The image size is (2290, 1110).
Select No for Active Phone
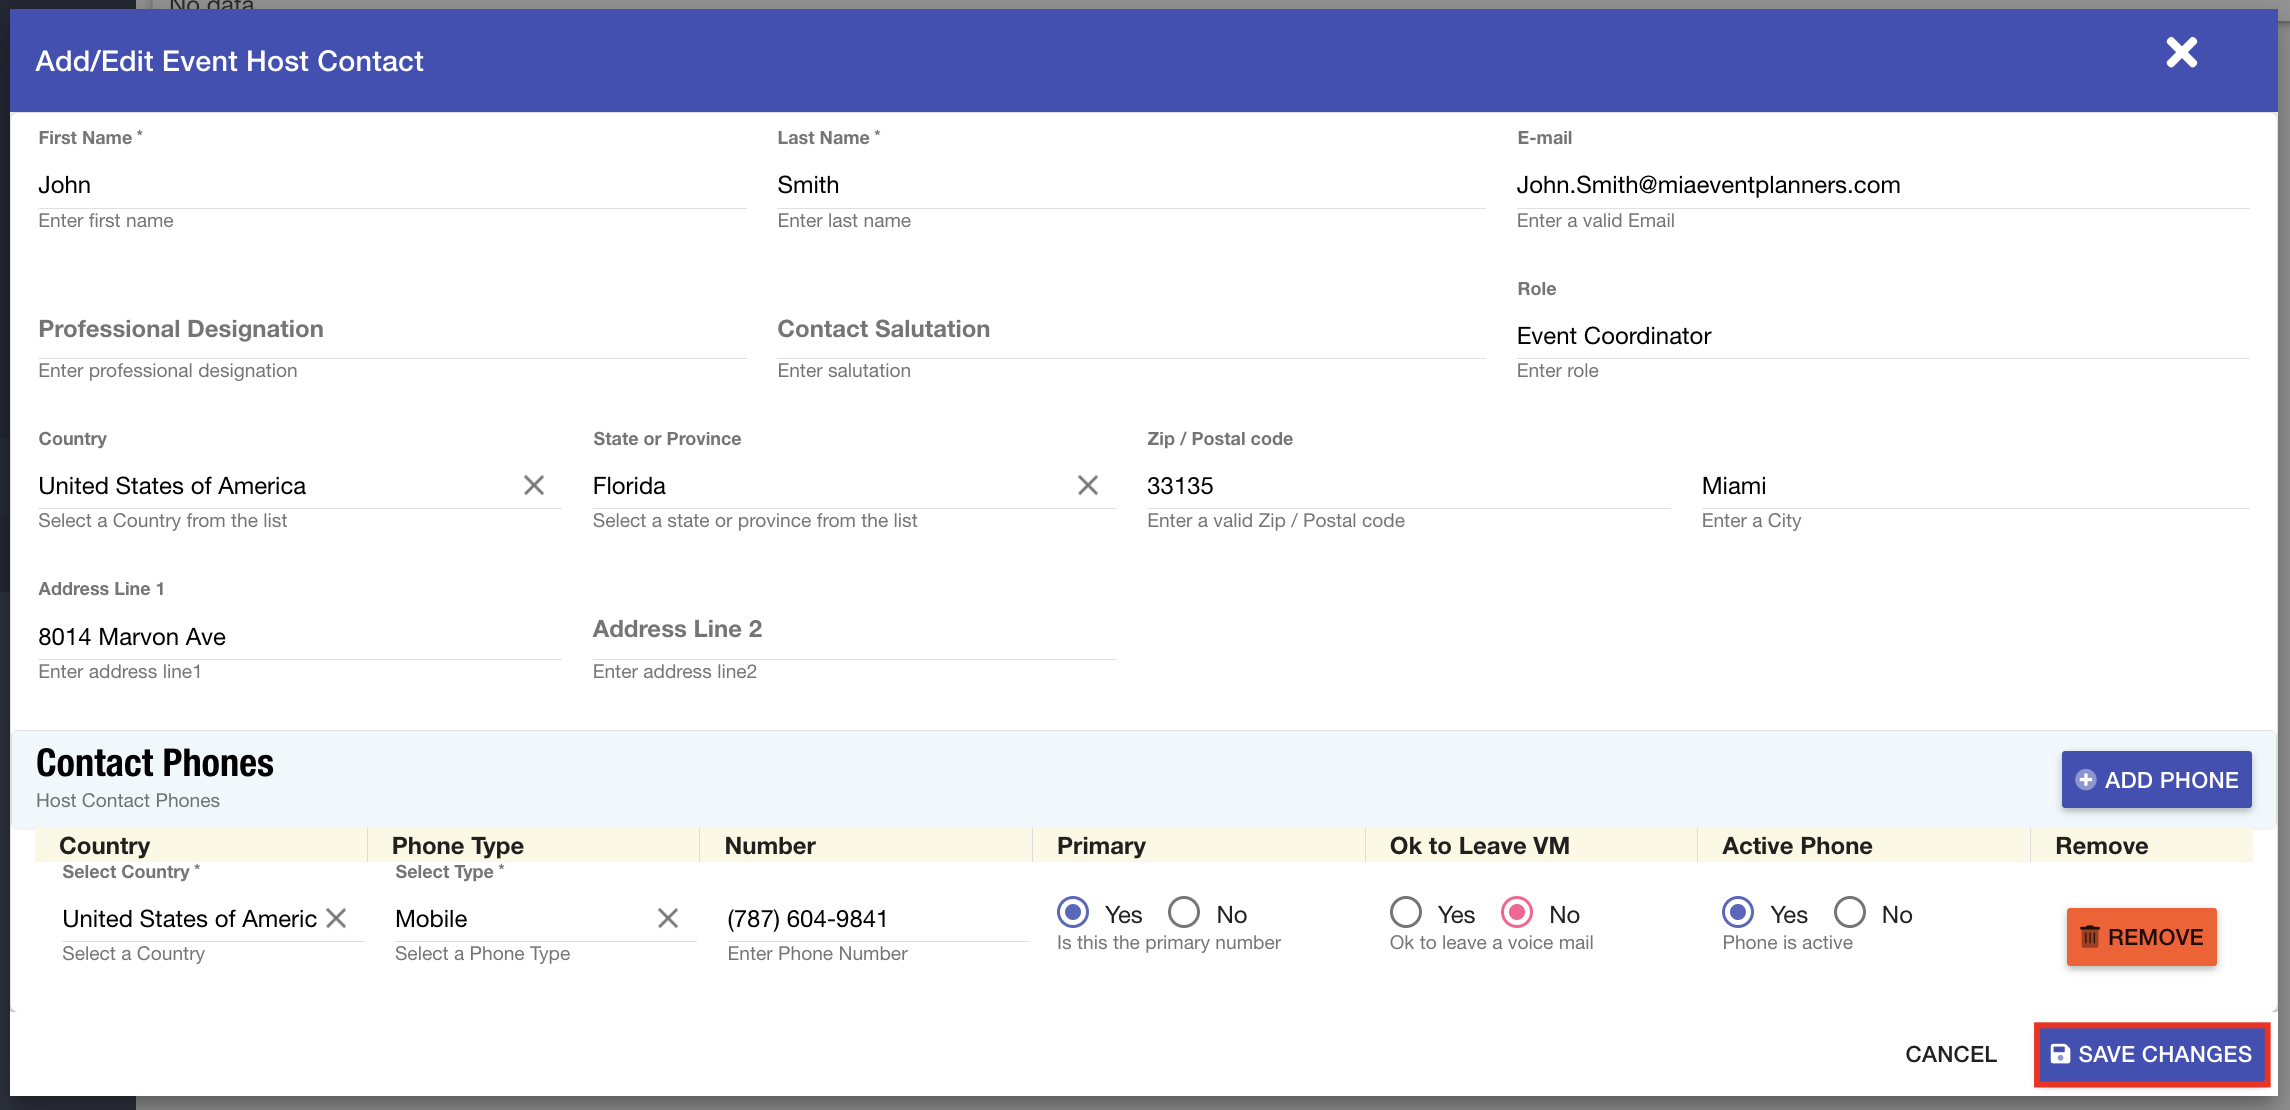pyautogui.click(x=1850, y=912)
